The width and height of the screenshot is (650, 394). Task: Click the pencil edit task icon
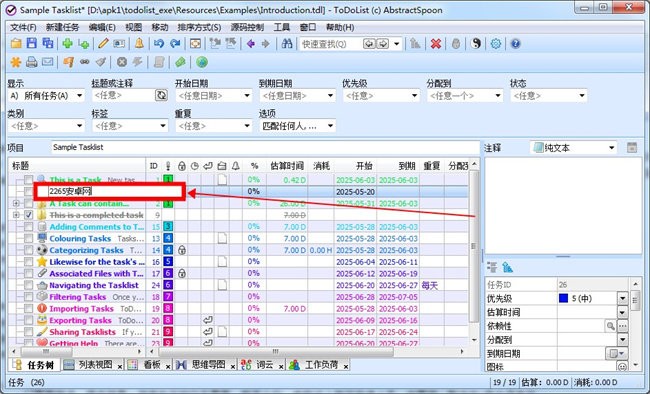point(103,44)
